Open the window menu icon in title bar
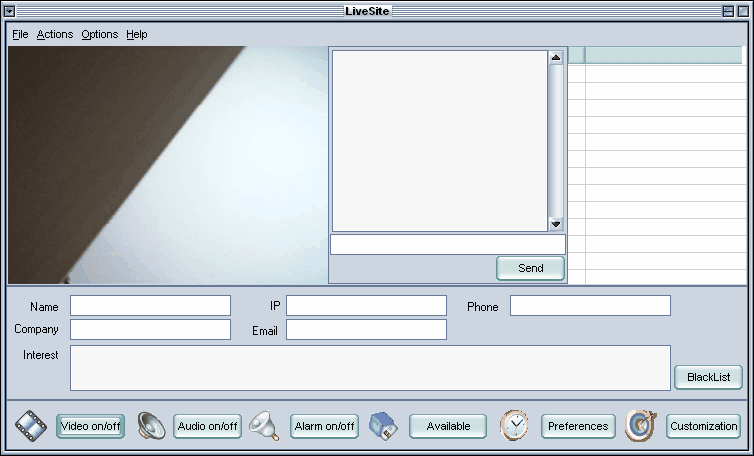The height and width of the screenshot is (456, 754). pyautogui.click(x=9, y=11)
